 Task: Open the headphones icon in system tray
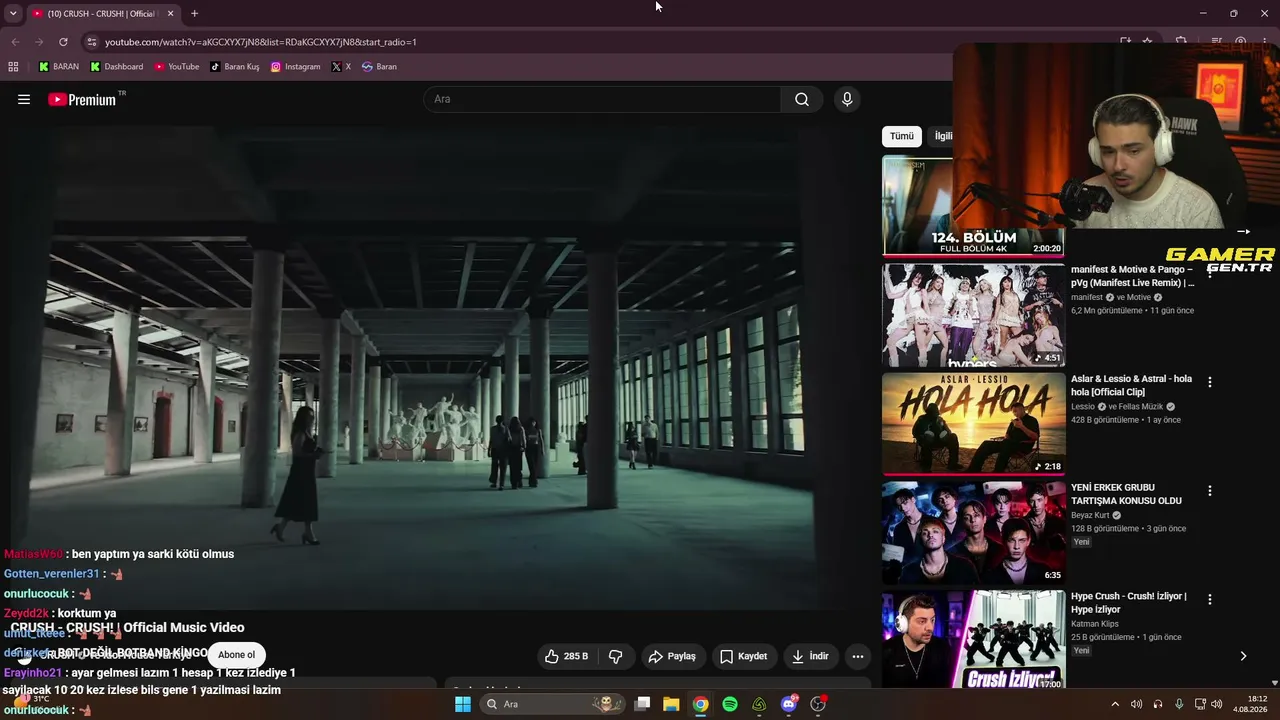(x=1158, y=704)
